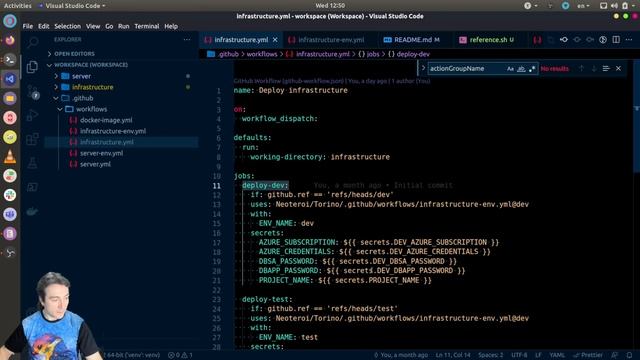Switch to reference.sh tab
The height and width of the screenshot is (360, 640).
[x=488, y=40]
